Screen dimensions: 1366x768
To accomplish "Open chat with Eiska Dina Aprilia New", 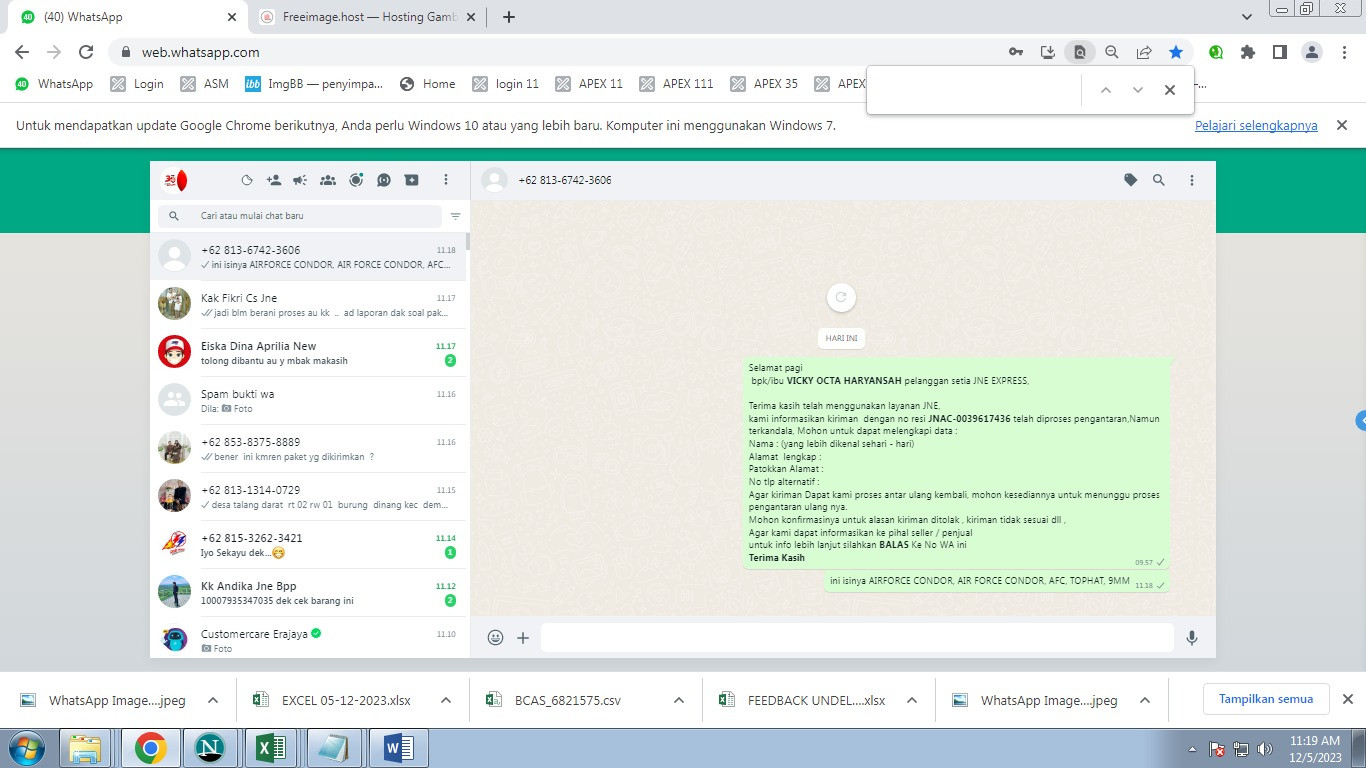I will coord(309,353).
